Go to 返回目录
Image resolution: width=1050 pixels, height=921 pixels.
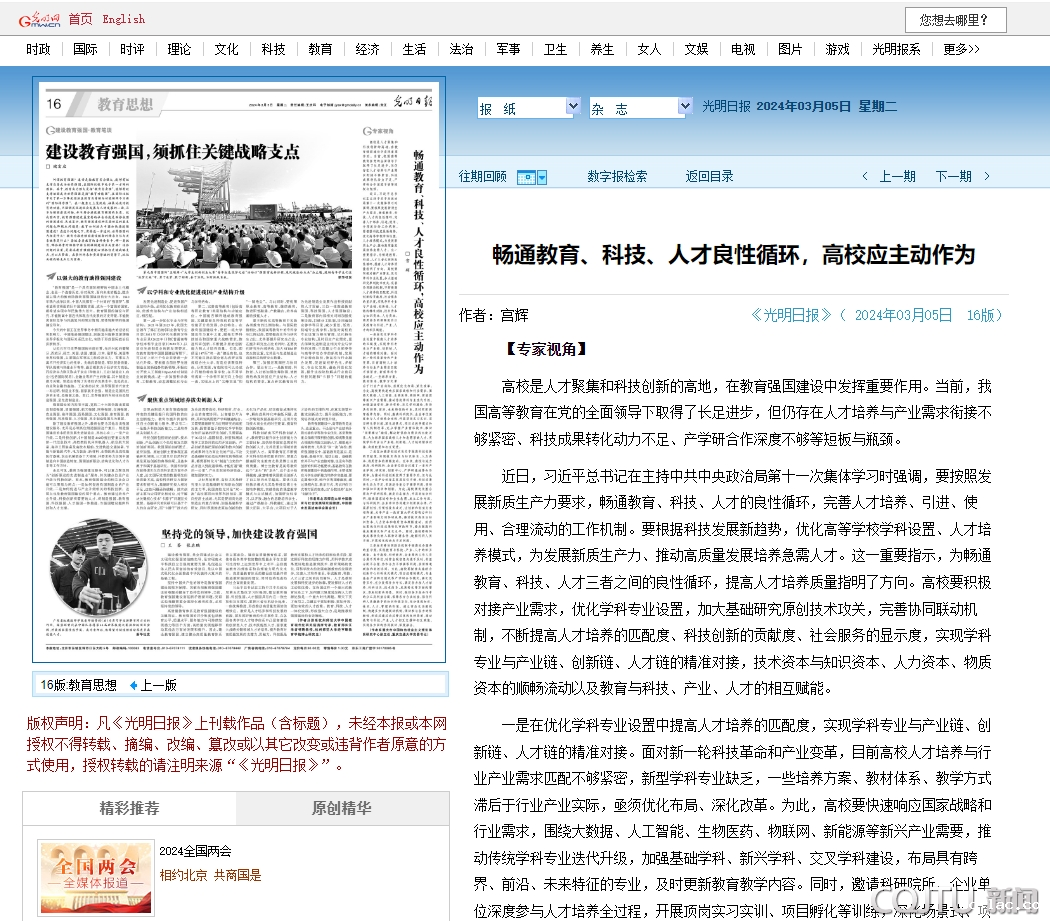[709, 177]
